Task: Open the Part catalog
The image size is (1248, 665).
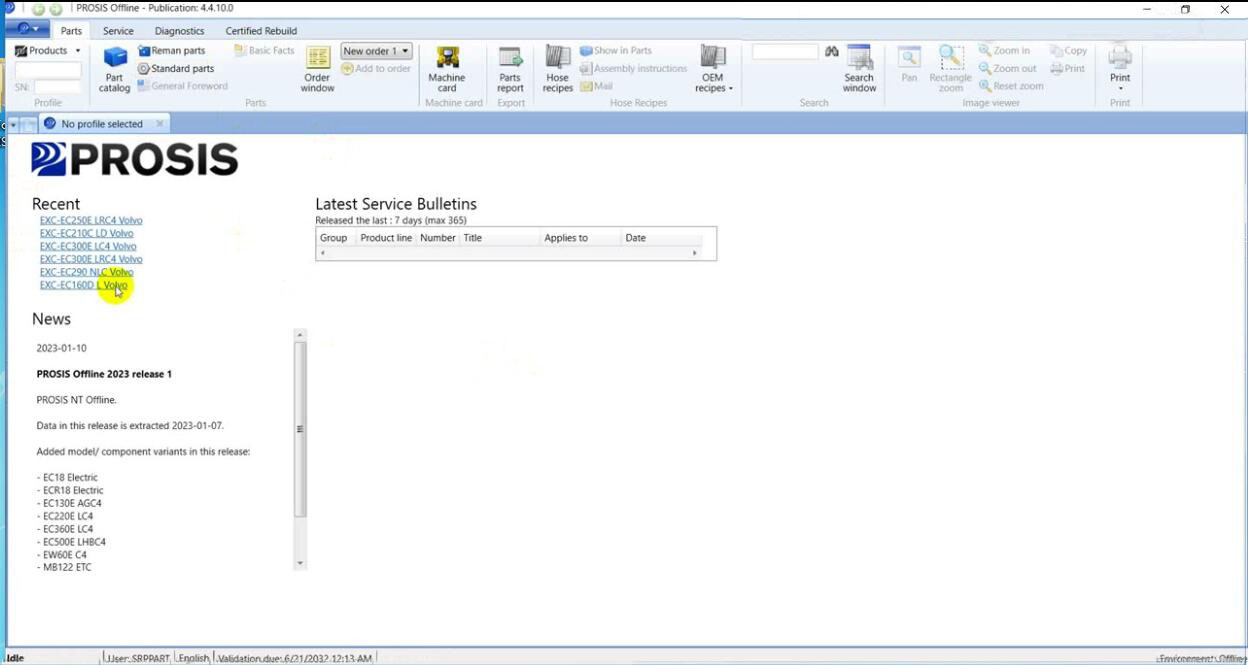Action: [x=114, y=70]
